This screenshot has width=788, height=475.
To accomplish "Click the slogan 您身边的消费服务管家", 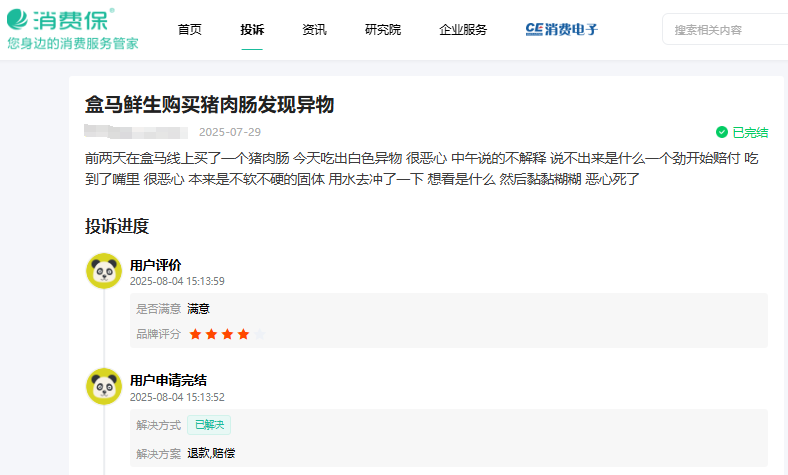I will click(72, 44).
